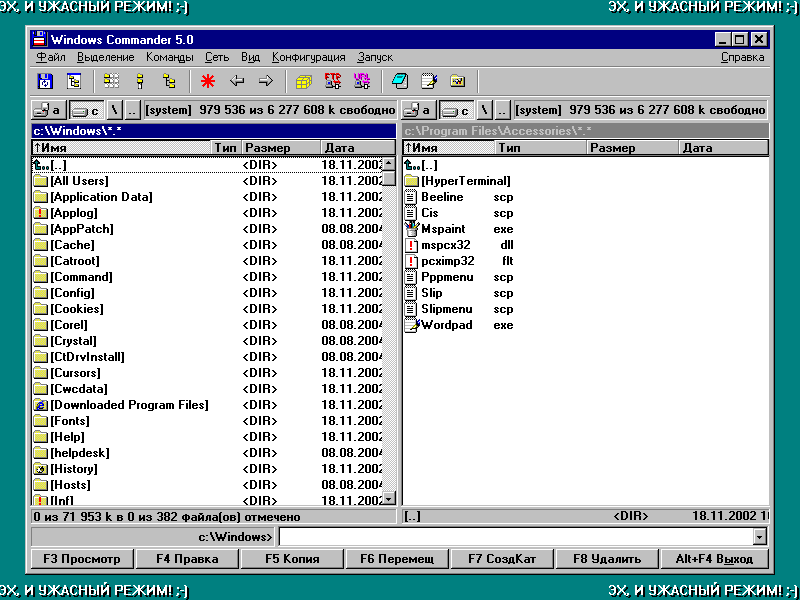This screenshot has height=600, width=800.
Task: Select Mspaint exe icon in right panel
Action: 411,229
